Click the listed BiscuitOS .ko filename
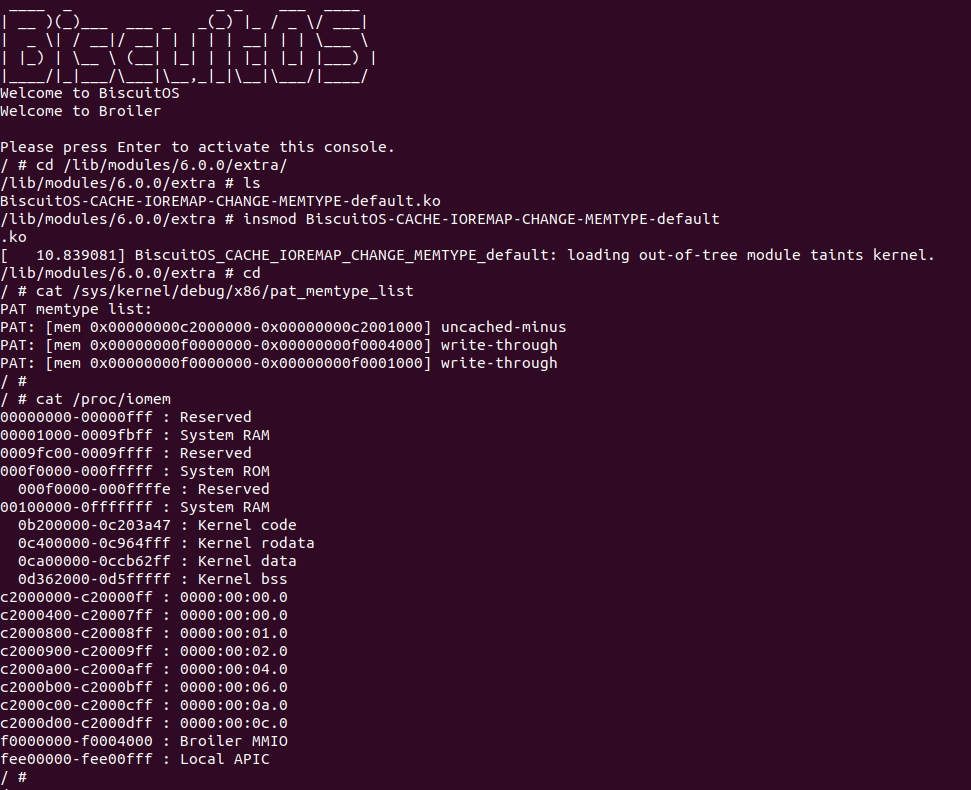971x790 pixels. tap(220, 201)
